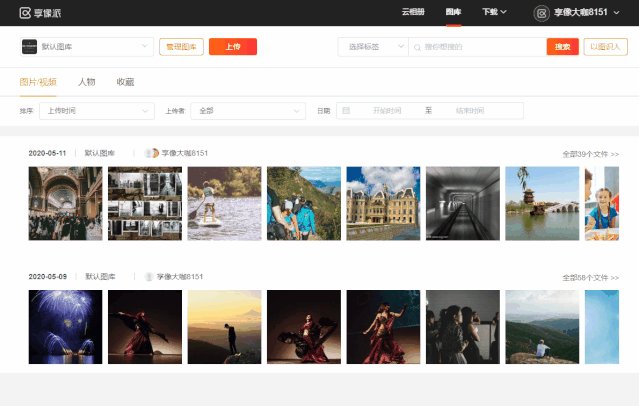Expand the 下载 menu in top bar
Viewport: 639px width, 406px height.
(x=494, y=12)
